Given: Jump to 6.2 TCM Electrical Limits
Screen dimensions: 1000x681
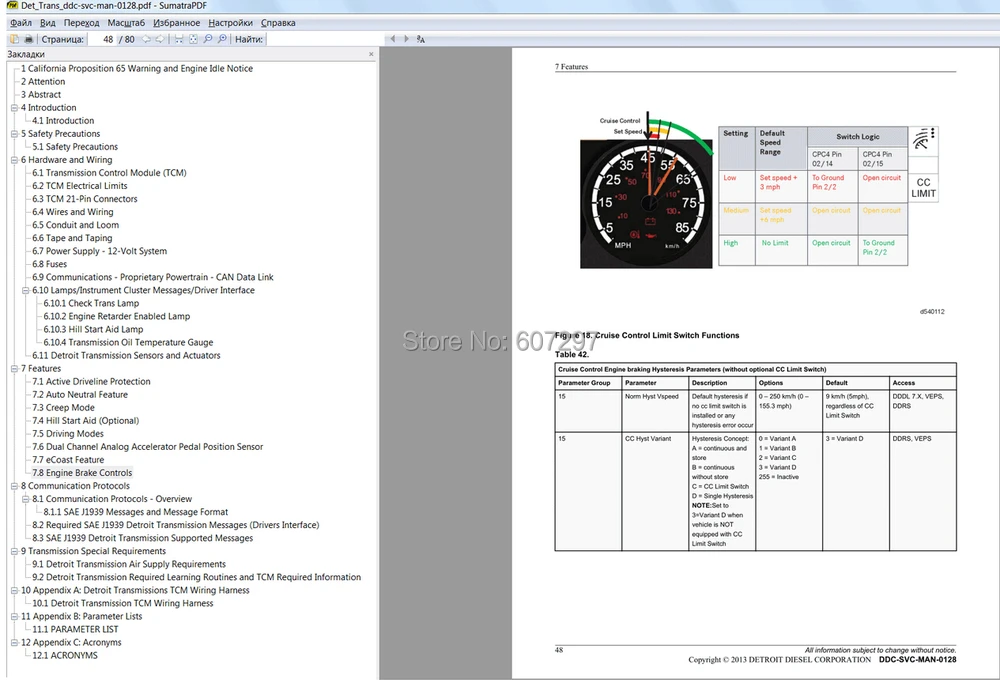Looking at the screenshot, I should tap(80, 186).
